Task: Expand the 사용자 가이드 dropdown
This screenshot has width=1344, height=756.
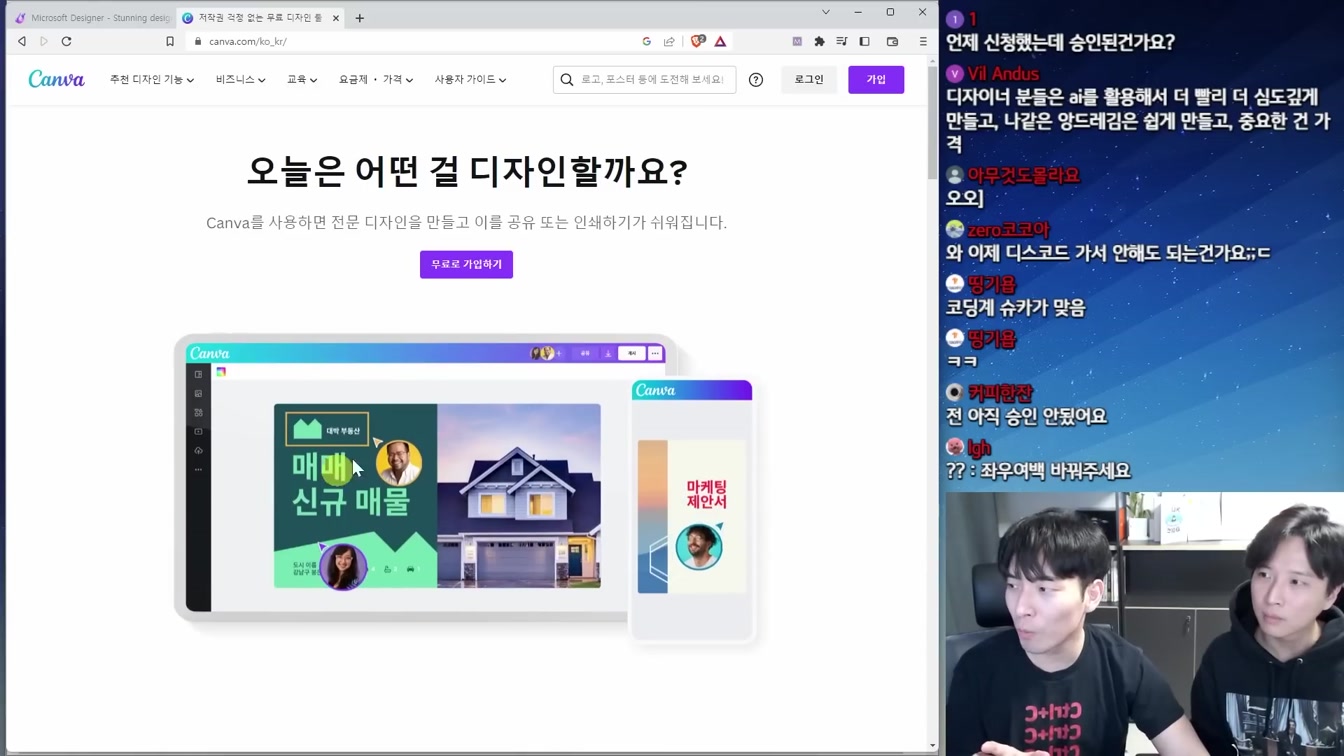Action: click(470, 80)
